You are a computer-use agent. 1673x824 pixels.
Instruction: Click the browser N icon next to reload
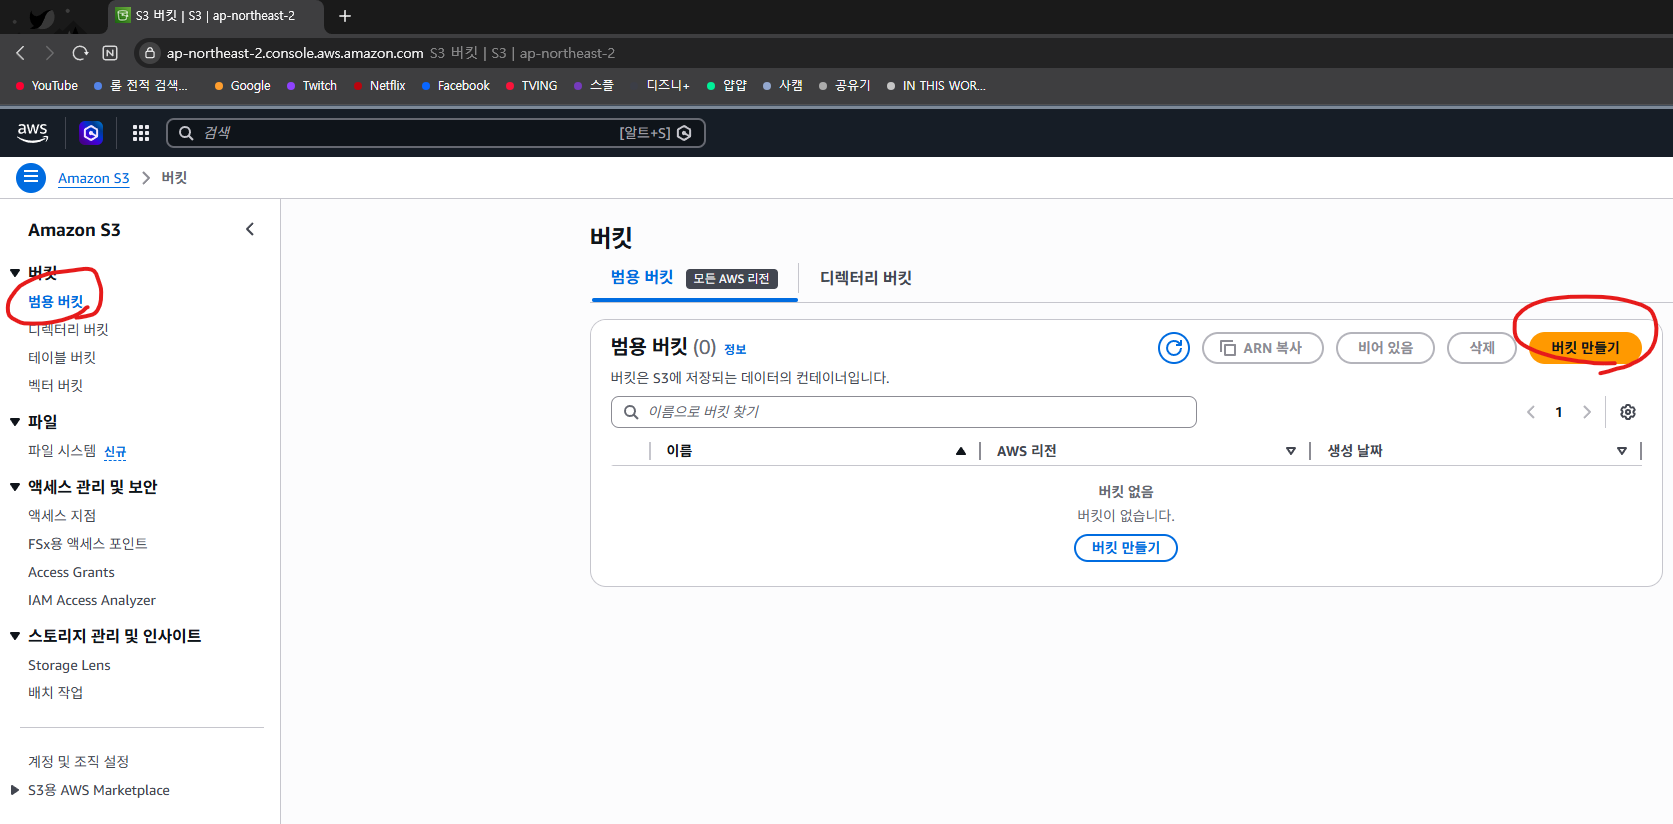(110, 53)
